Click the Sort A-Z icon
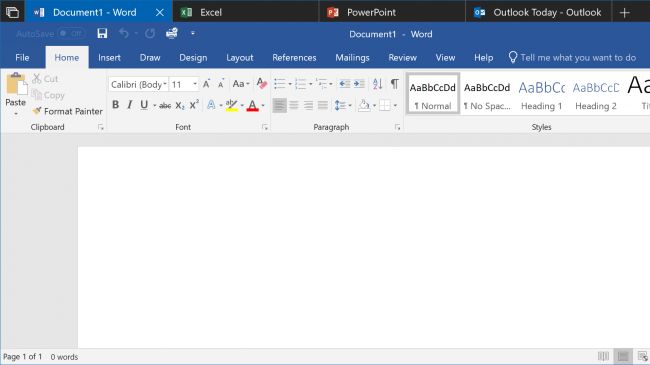This screenshot has height=365, width=650. click(377, 84)
